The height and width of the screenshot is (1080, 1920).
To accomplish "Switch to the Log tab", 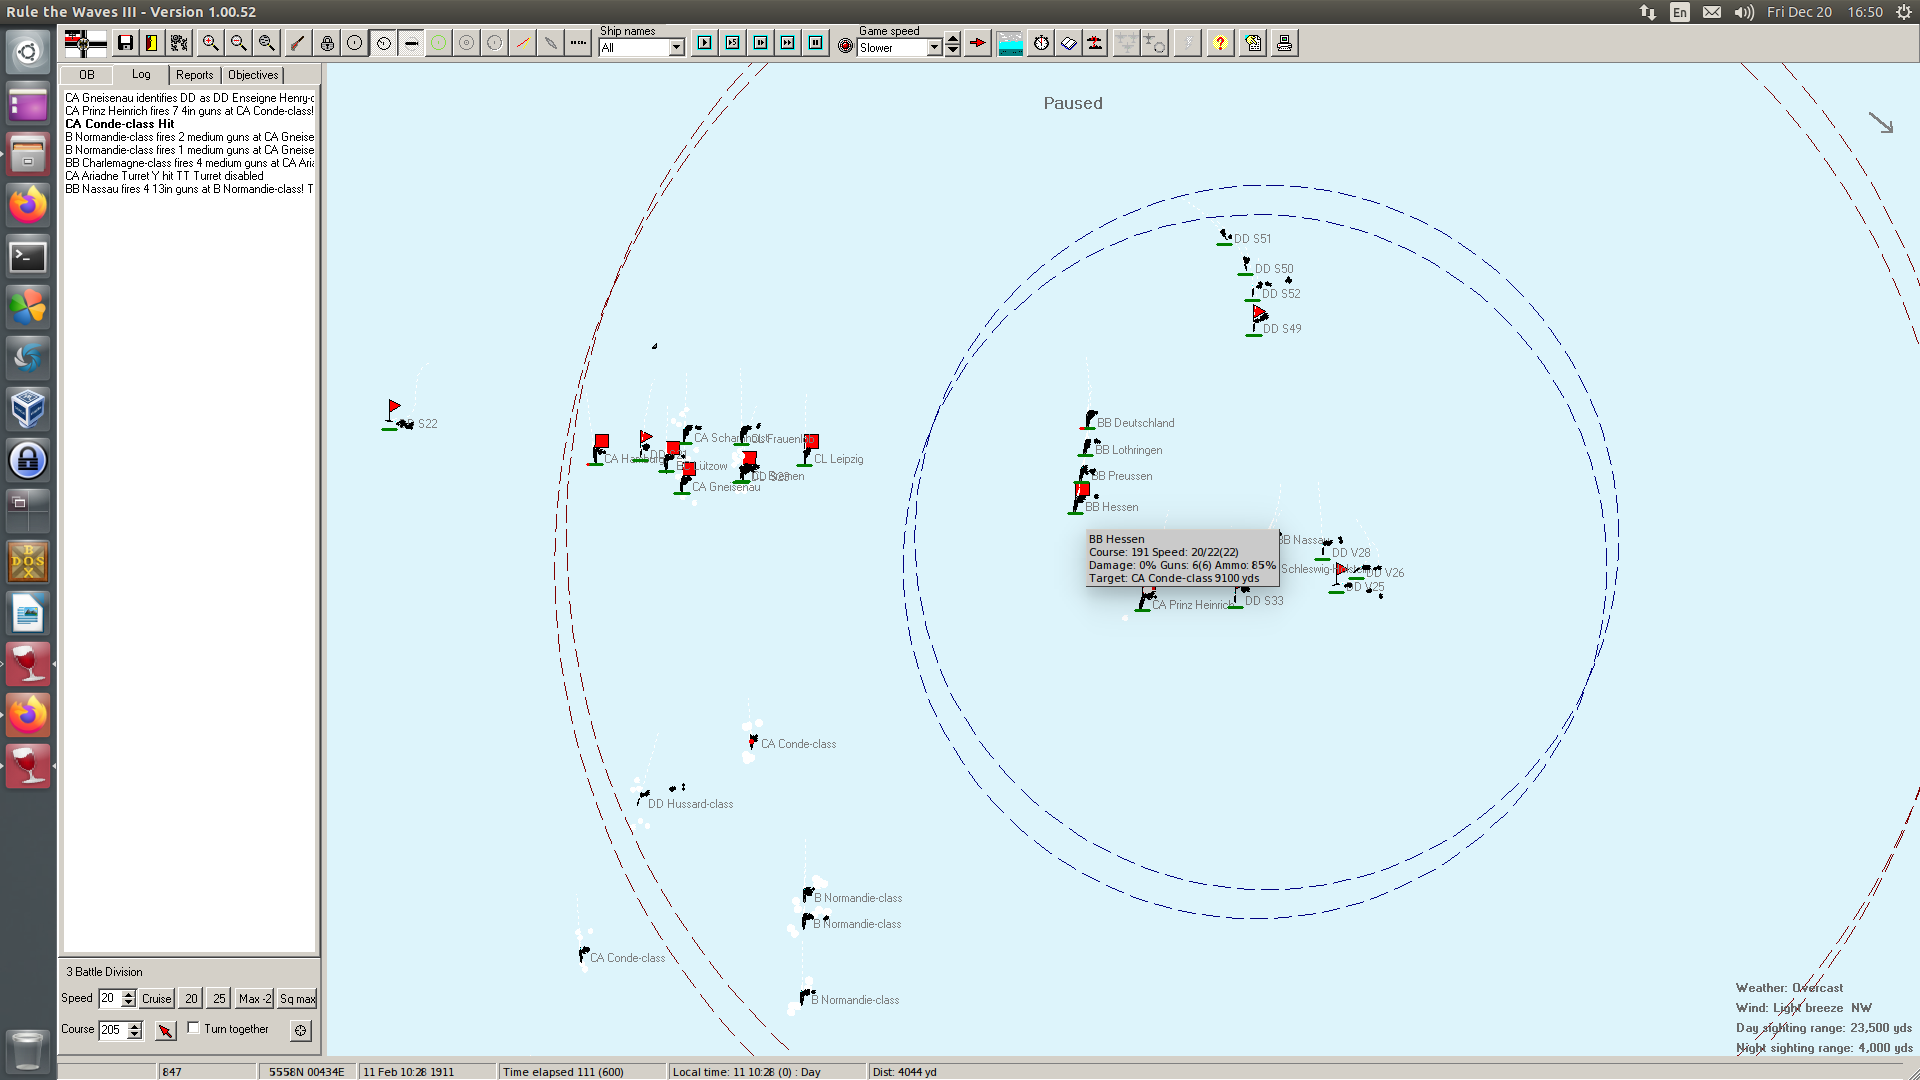I will [141, 74].
